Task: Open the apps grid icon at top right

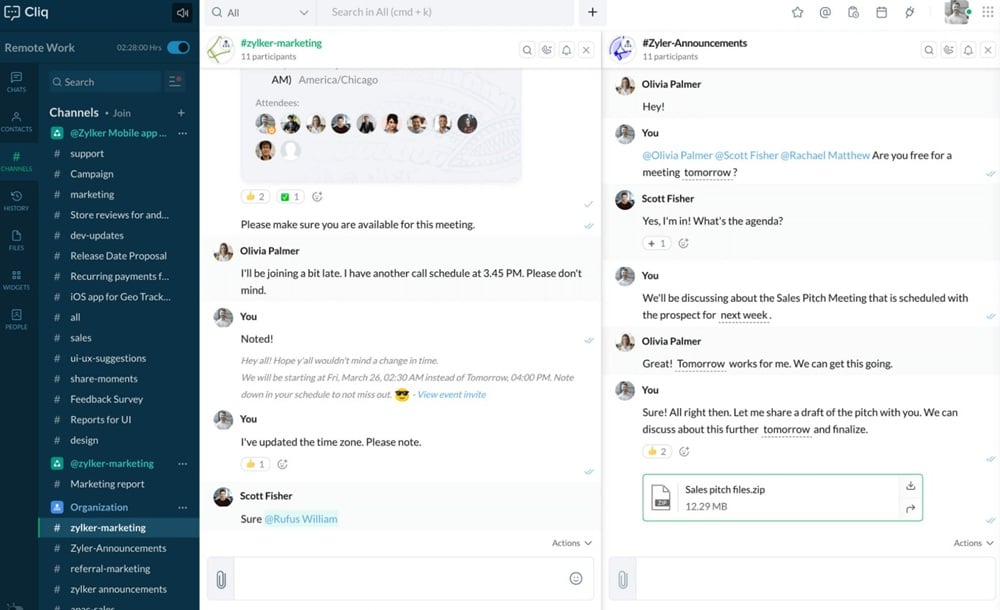Action: [988, 12]
